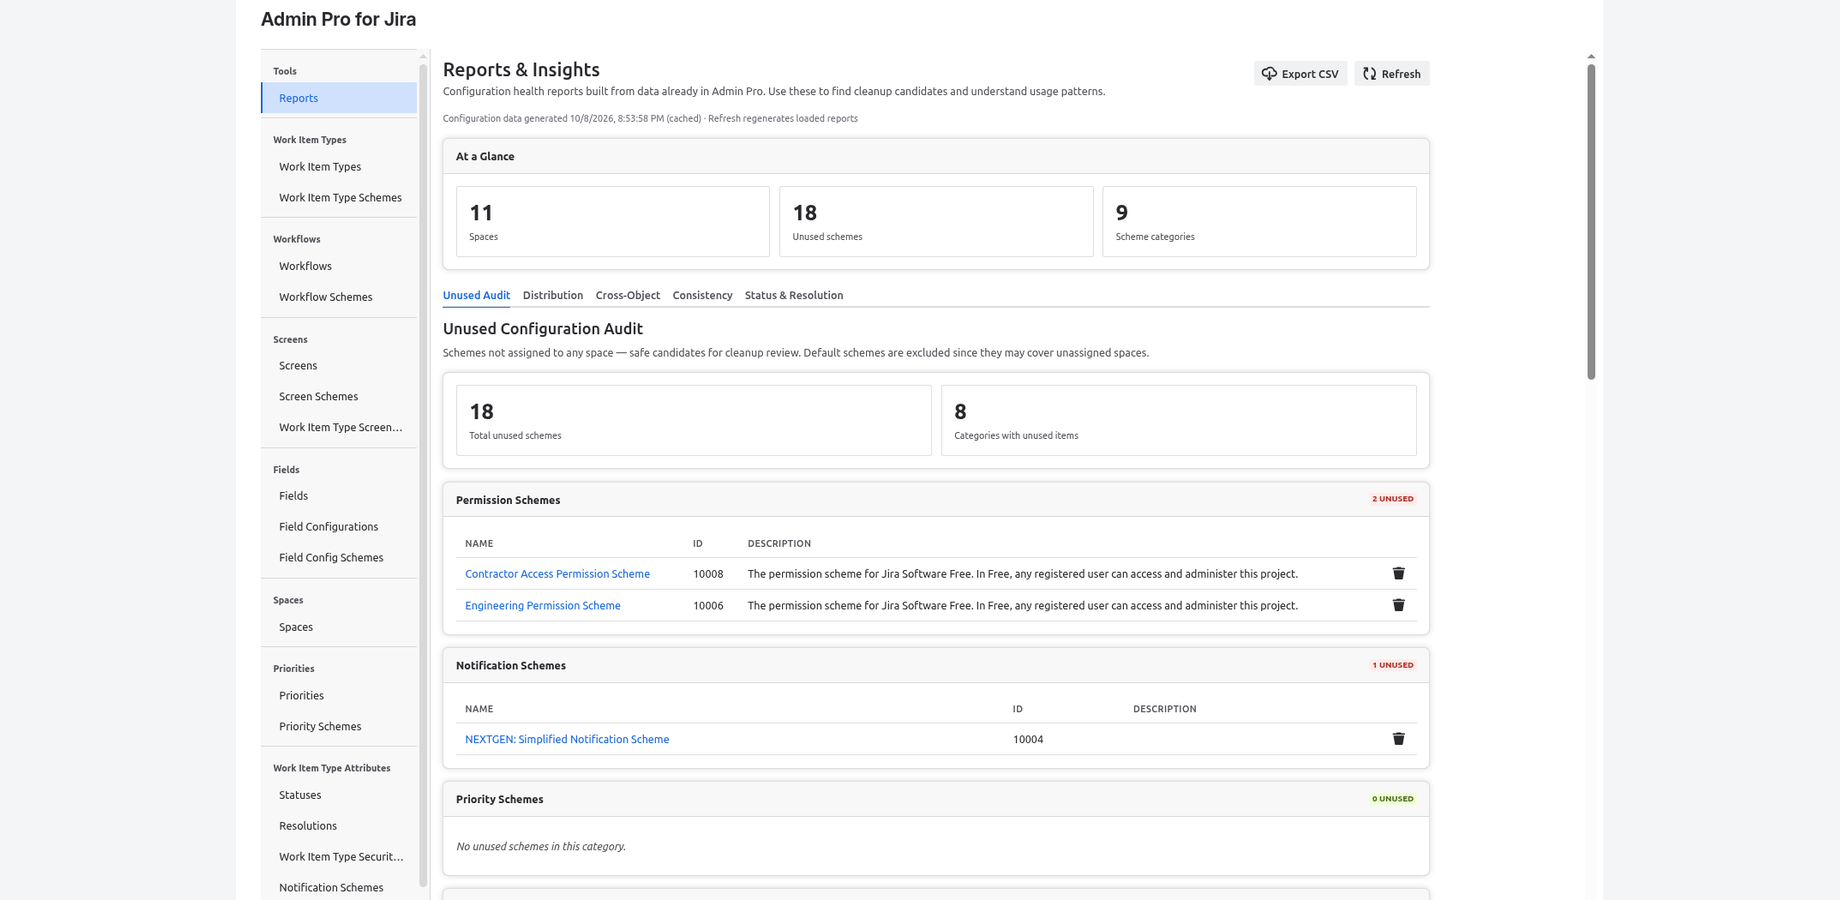This screenshot has height=900, width=1840.
Task: Open Contractor Access Permission Scheme link
Action: point(557,574)
